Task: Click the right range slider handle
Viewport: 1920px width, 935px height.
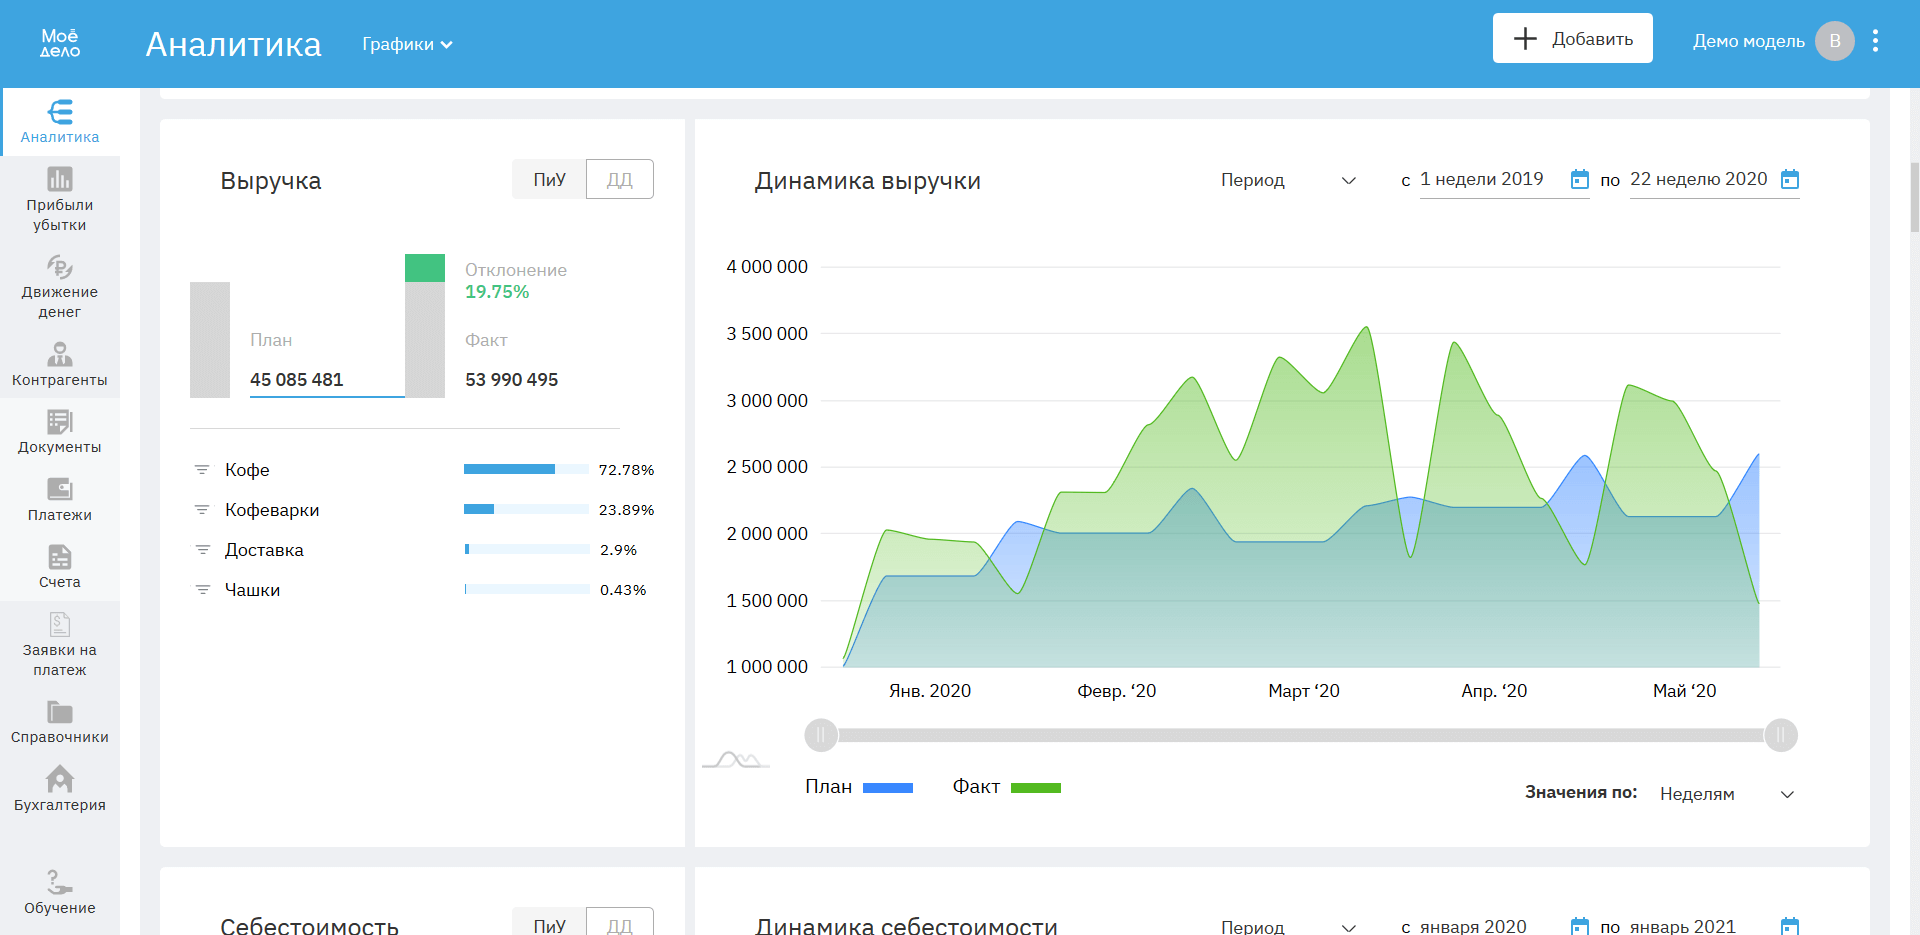Action: point(1780,735)
